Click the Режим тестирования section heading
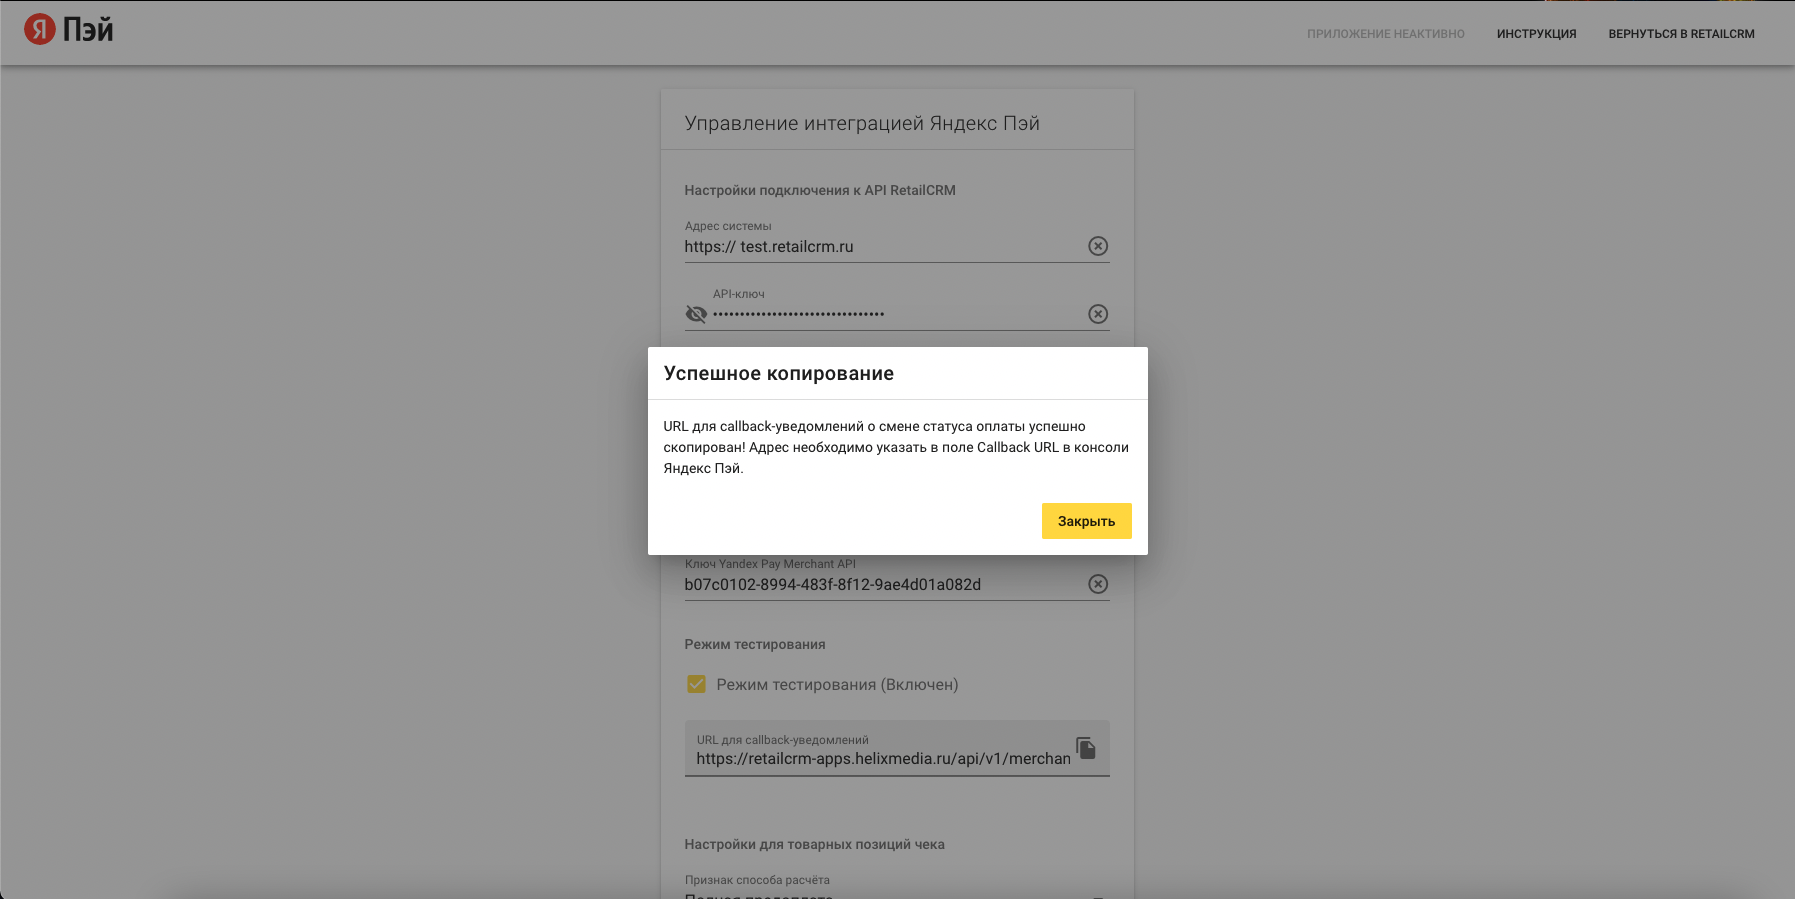This screenshot has width=1795, height=899. 755,644
